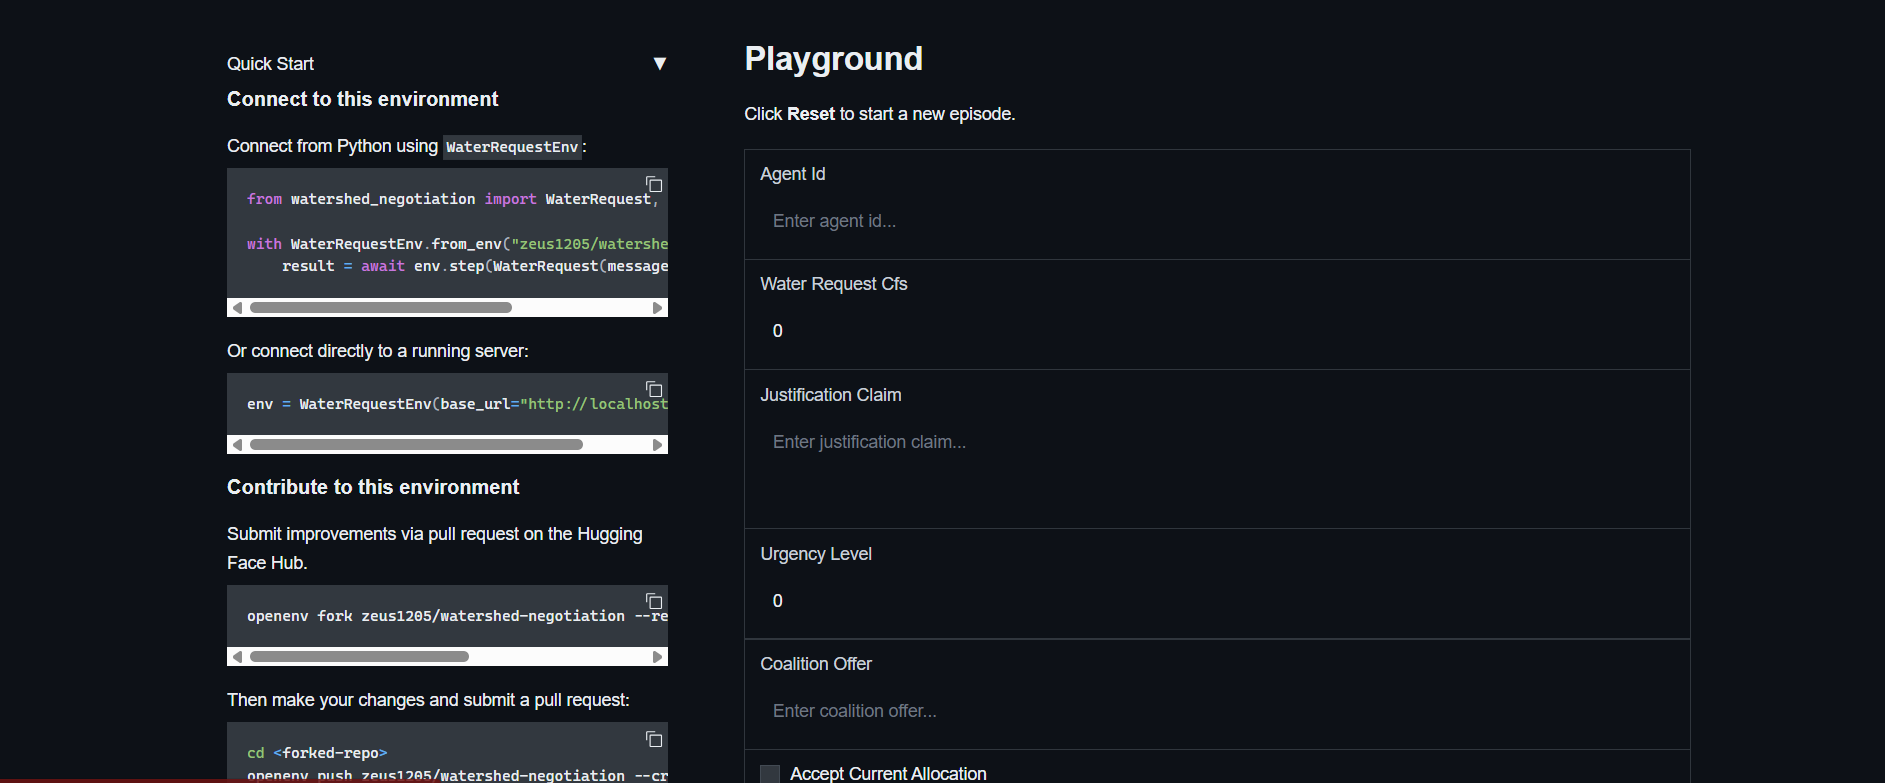Image resolution: width=1885 pixels, height=783 pixels.
Task: Check the Accept Current Allocation checkbox
Action: pos(770,774)
